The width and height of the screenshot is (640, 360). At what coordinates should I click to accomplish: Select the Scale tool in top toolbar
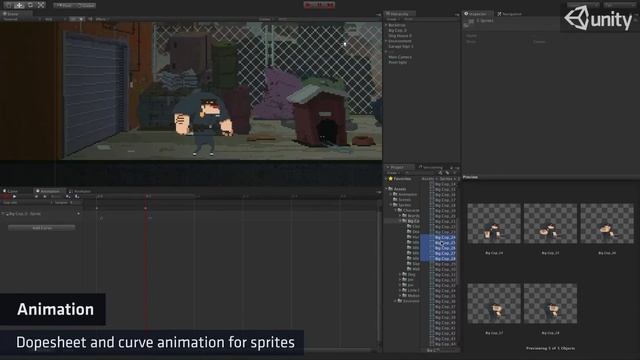tap(40, 5)
